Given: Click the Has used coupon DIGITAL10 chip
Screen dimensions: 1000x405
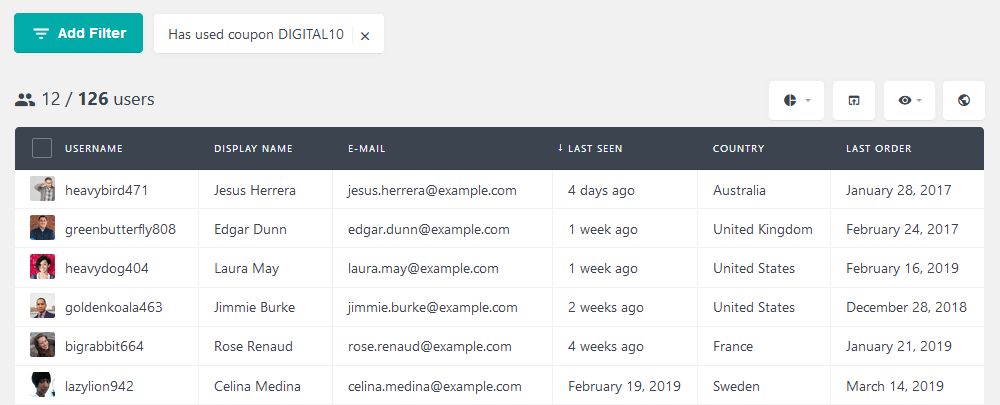Looking at the screenshot, I should pos(256,34).
